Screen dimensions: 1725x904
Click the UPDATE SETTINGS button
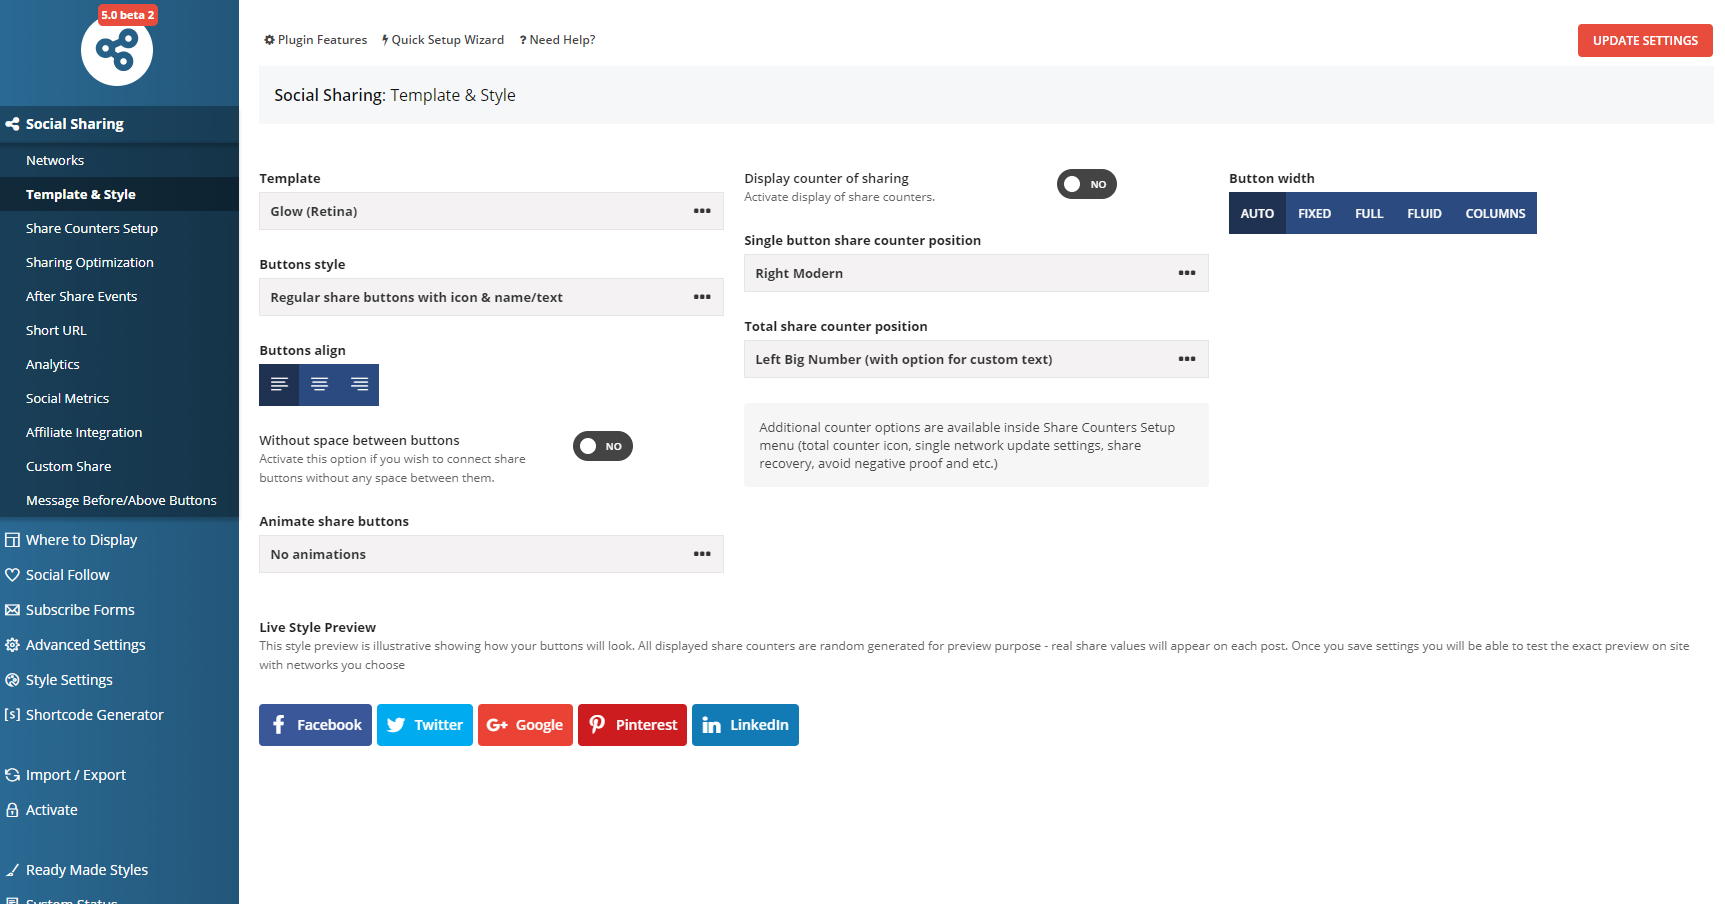click(1645, 40)
